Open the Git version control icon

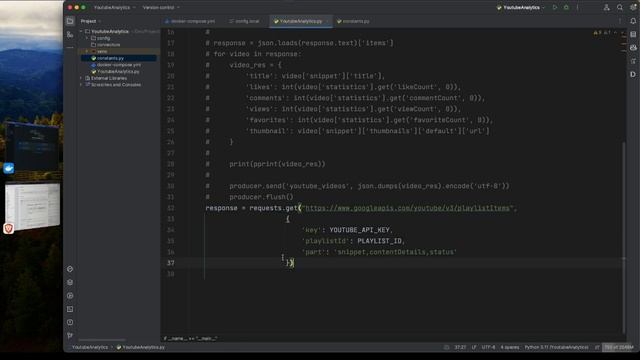point(70,336)
